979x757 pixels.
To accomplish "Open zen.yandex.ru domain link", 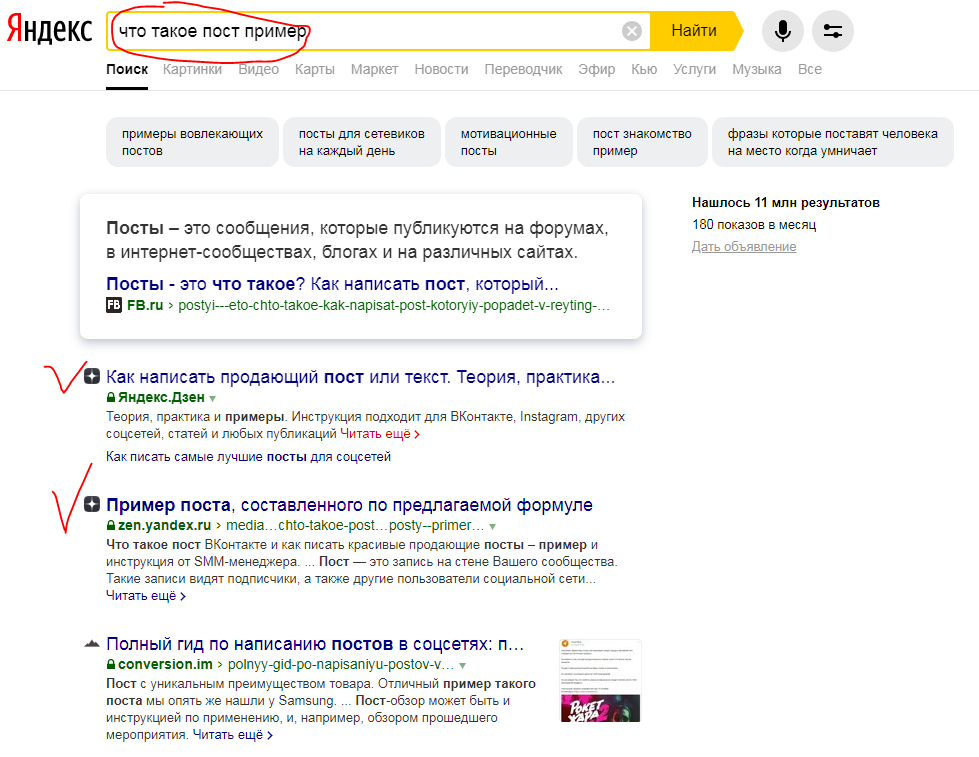I will (164, 525).
